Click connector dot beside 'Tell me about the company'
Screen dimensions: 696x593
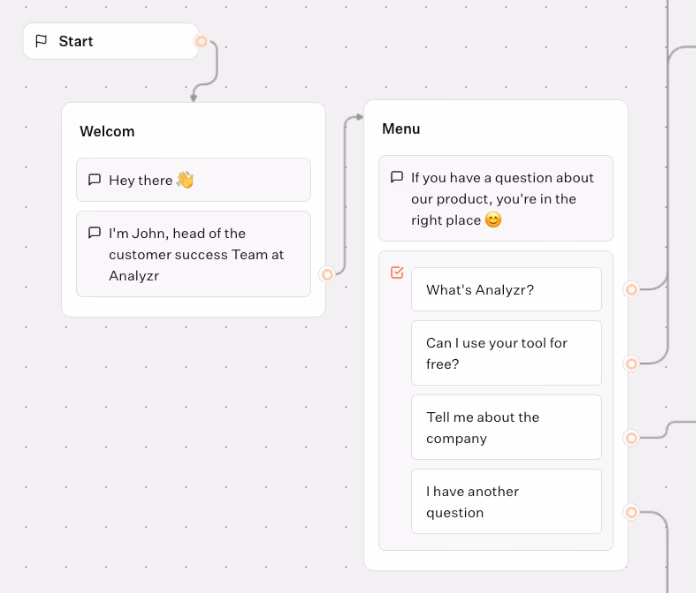coord(631,438)
